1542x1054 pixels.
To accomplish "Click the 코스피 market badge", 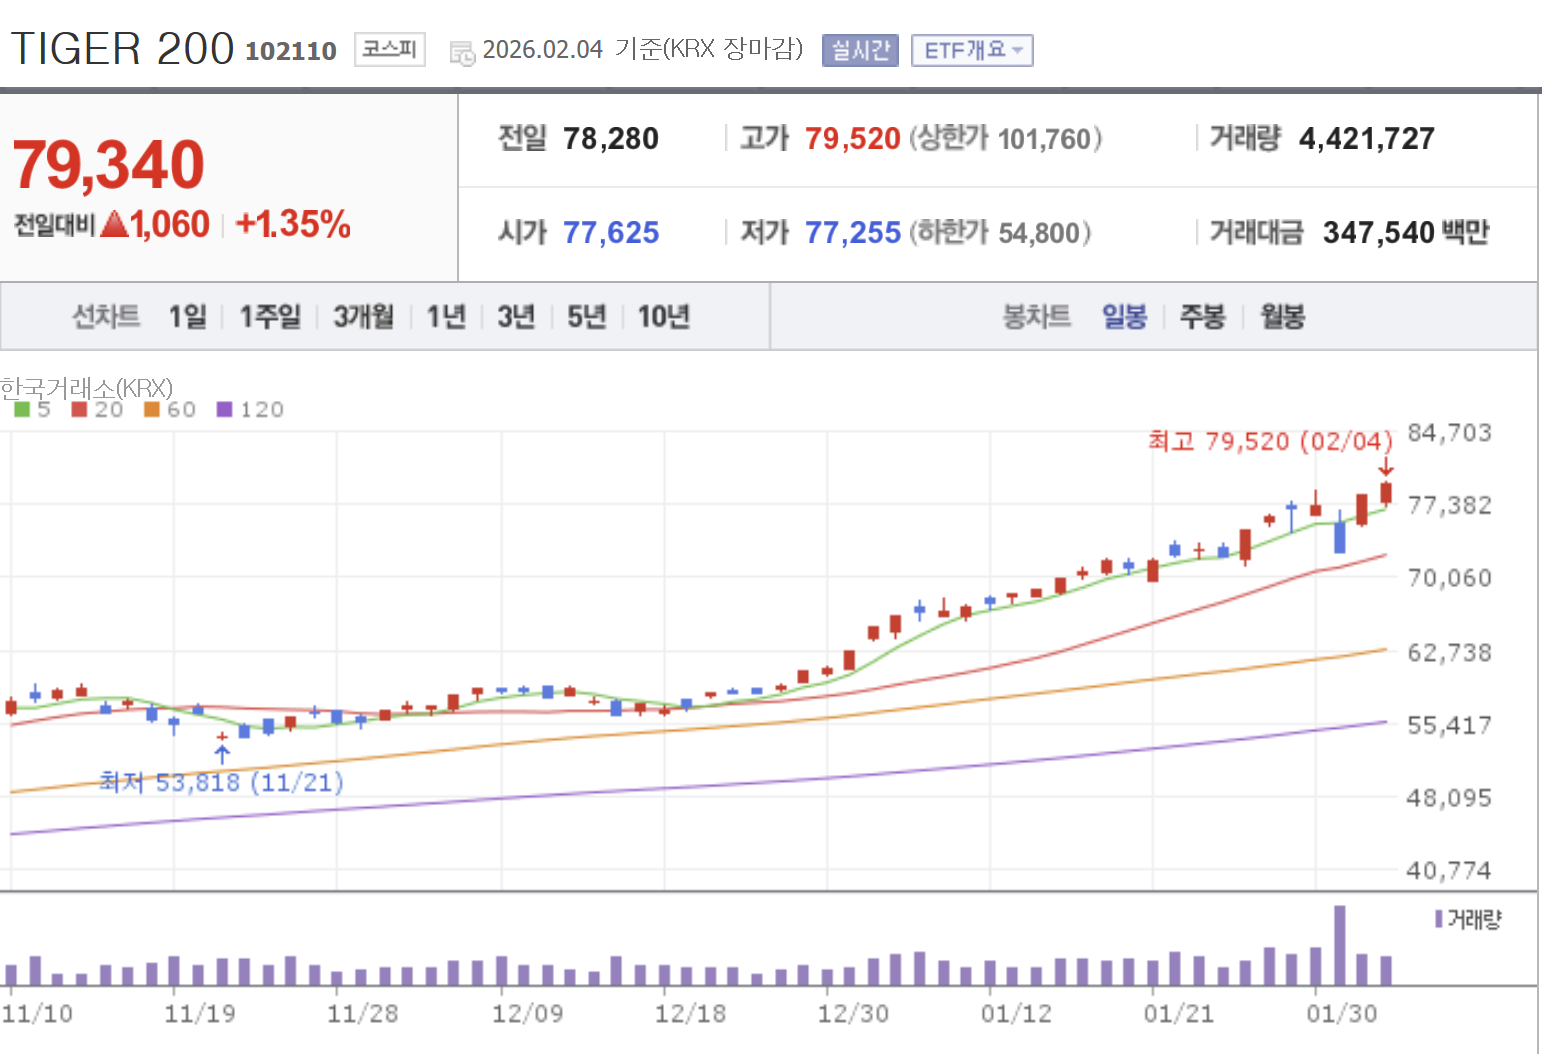I will (x=390, y=49).
